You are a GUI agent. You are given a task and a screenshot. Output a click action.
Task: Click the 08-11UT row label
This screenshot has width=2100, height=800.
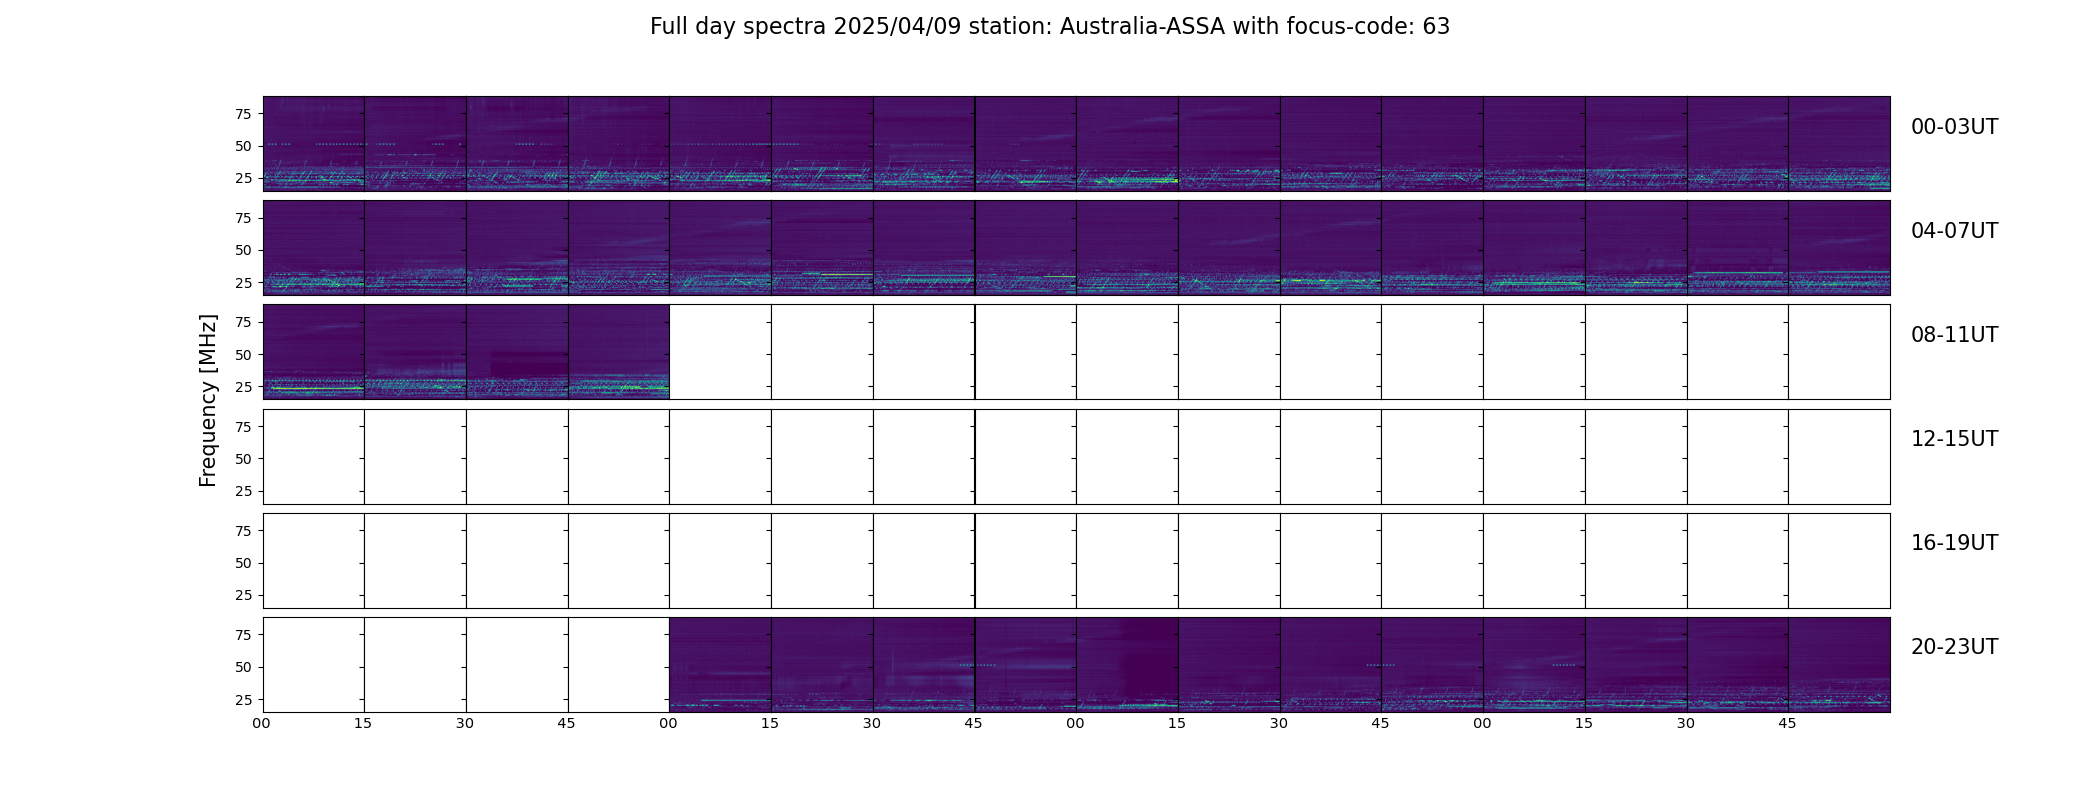pyautogui.click(x=1954, y=335)
